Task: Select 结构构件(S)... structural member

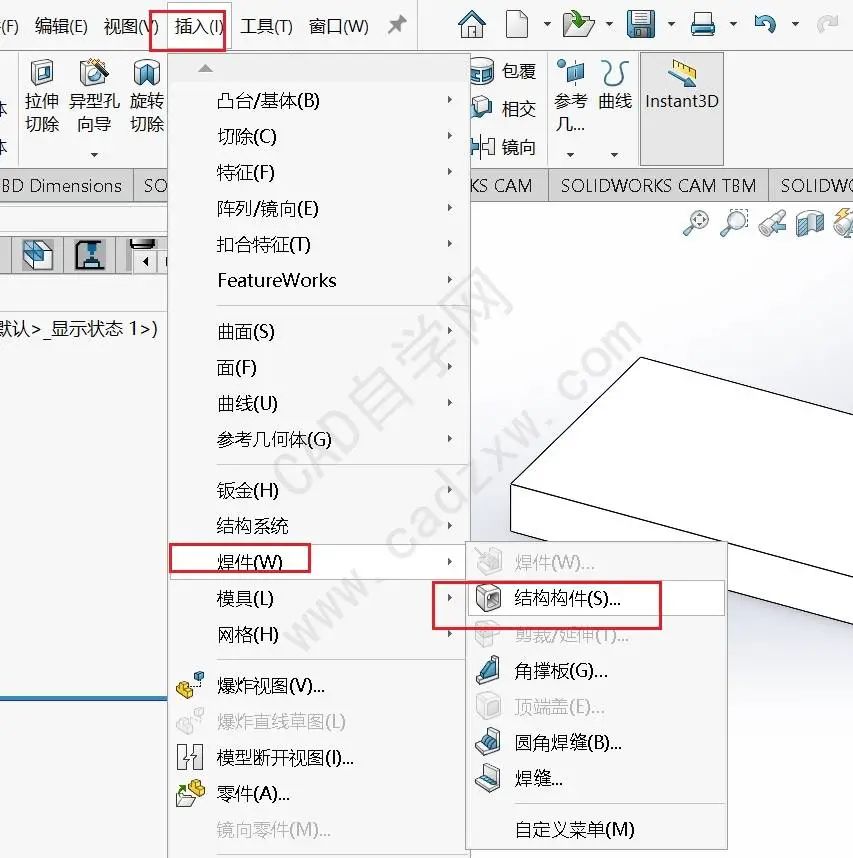Action: (596, 598)
